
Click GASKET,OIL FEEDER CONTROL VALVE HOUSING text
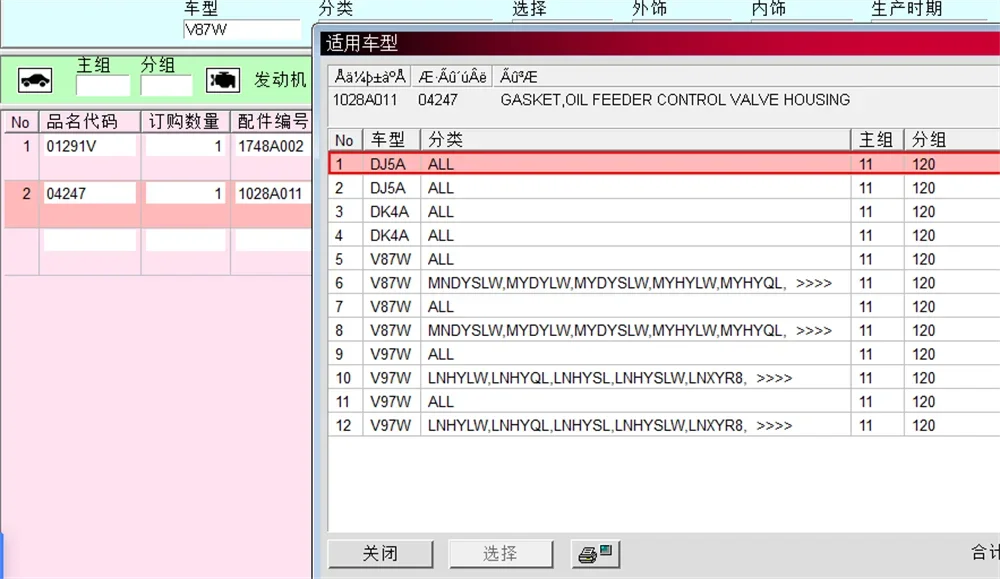675,99
